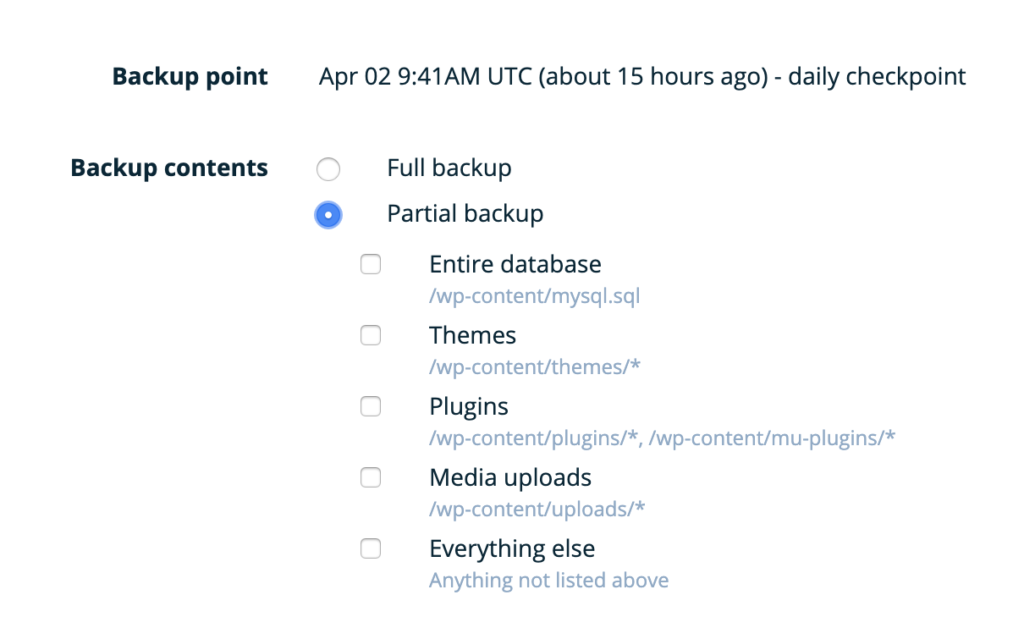Click 'Anything not listed above' description
Viewport: 1024px width, 628px height.
(x=549, y=580)
